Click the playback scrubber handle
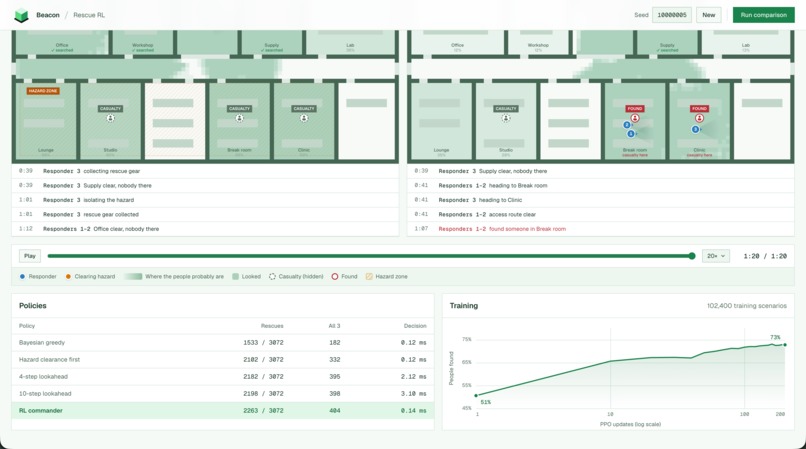Image resolution: width=806 pixels, height=449 pixels. click(692, 256)
